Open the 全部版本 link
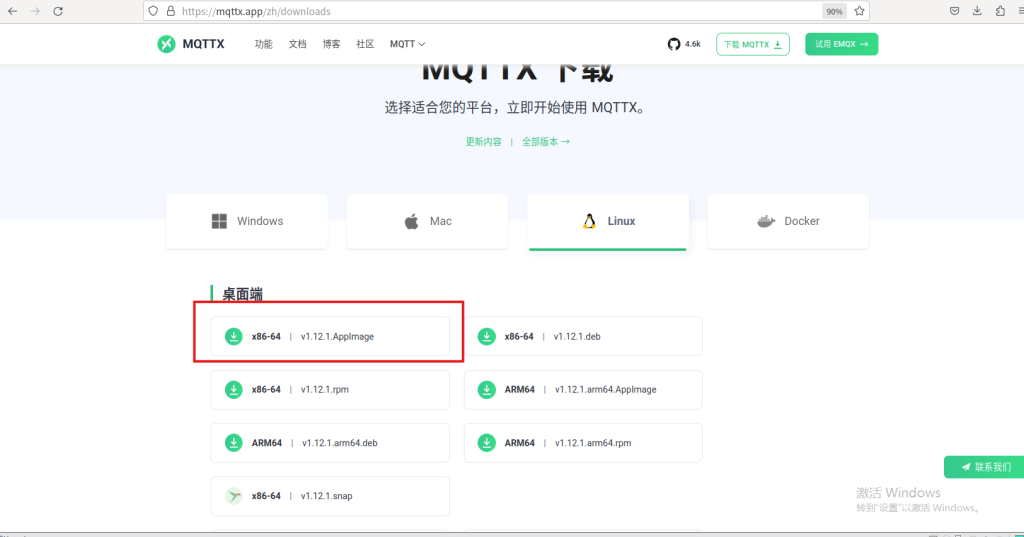This screenshot has height=537, width=1024. click(545, 142)
